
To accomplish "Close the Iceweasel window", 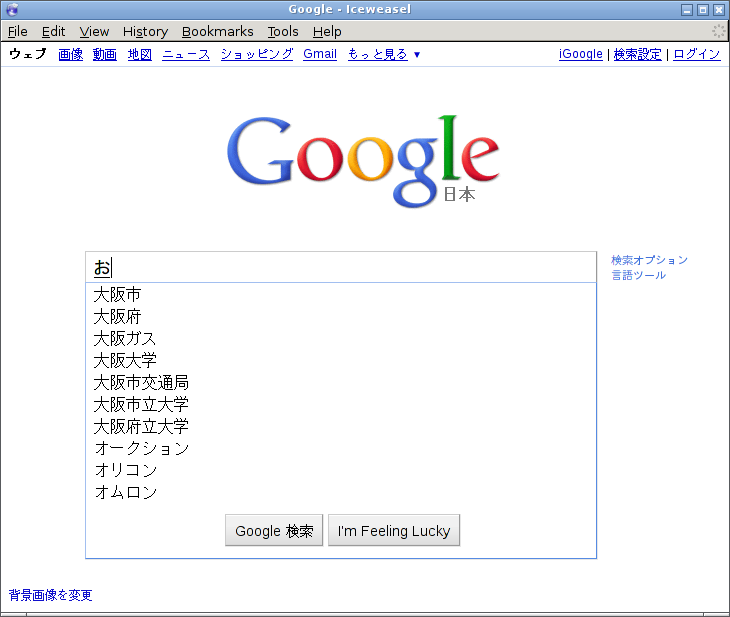I will click(x=719, y=10).
